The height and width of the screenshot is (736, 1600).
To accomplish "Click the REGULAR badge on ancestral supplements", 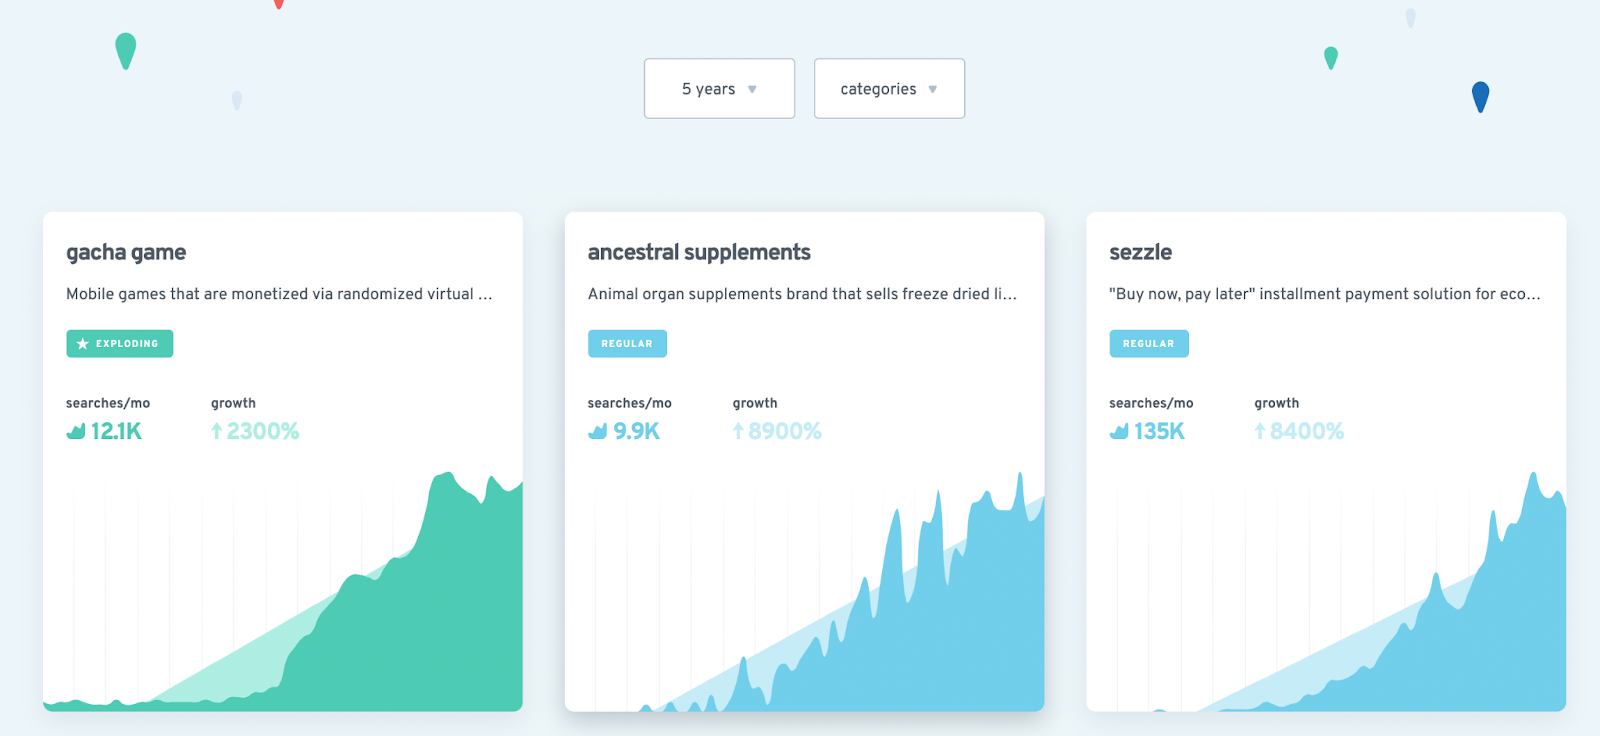I will (x=627, y=344).
